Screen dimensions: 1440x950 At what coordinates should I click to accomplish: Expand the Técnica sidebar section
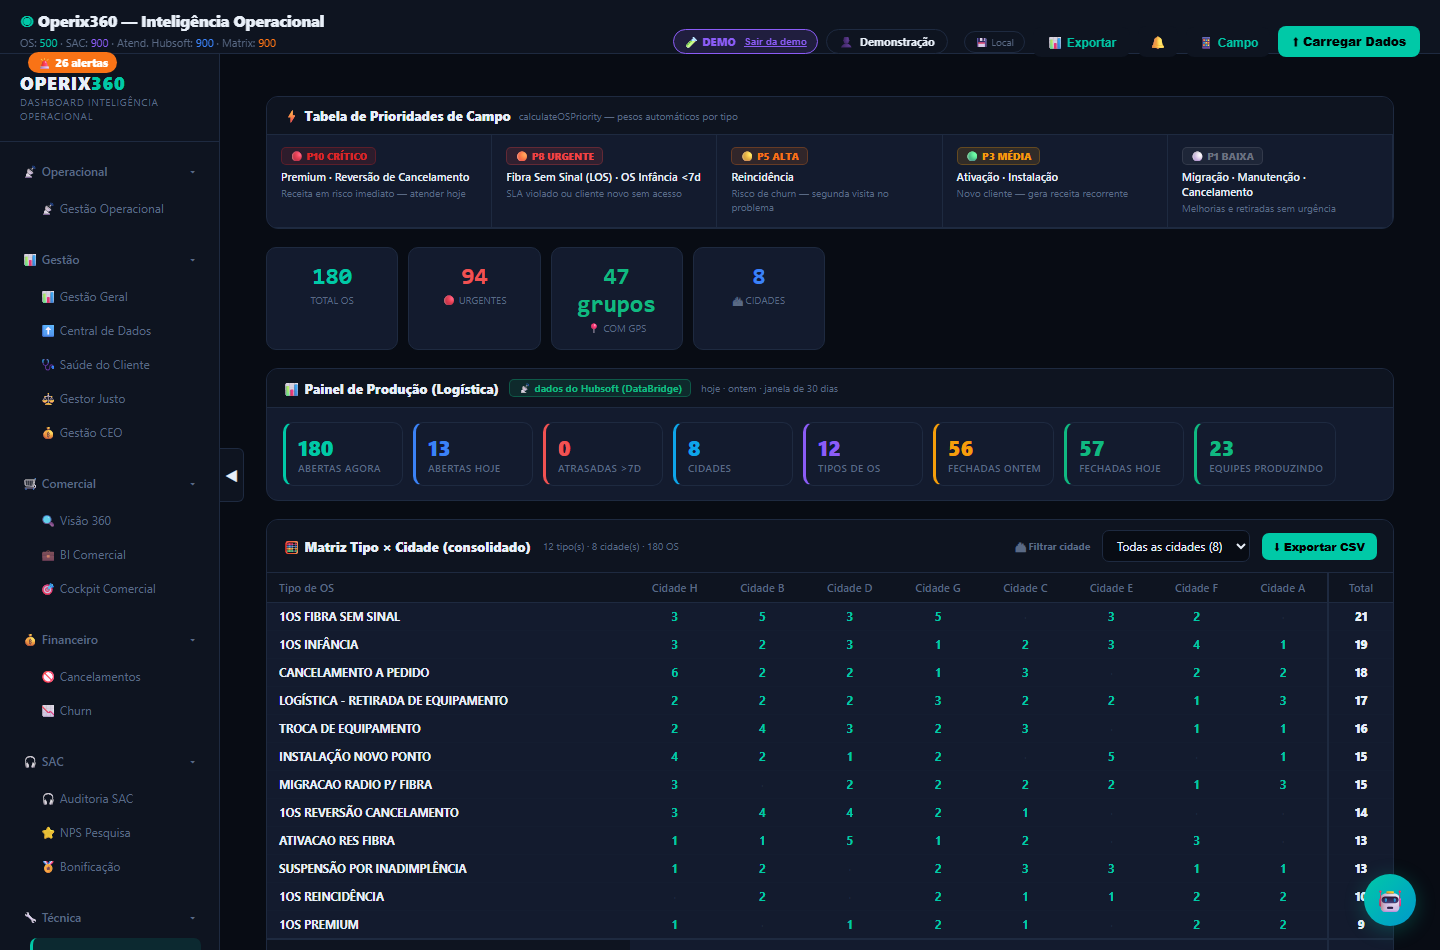pyautogui.click(x=110, y=918)
